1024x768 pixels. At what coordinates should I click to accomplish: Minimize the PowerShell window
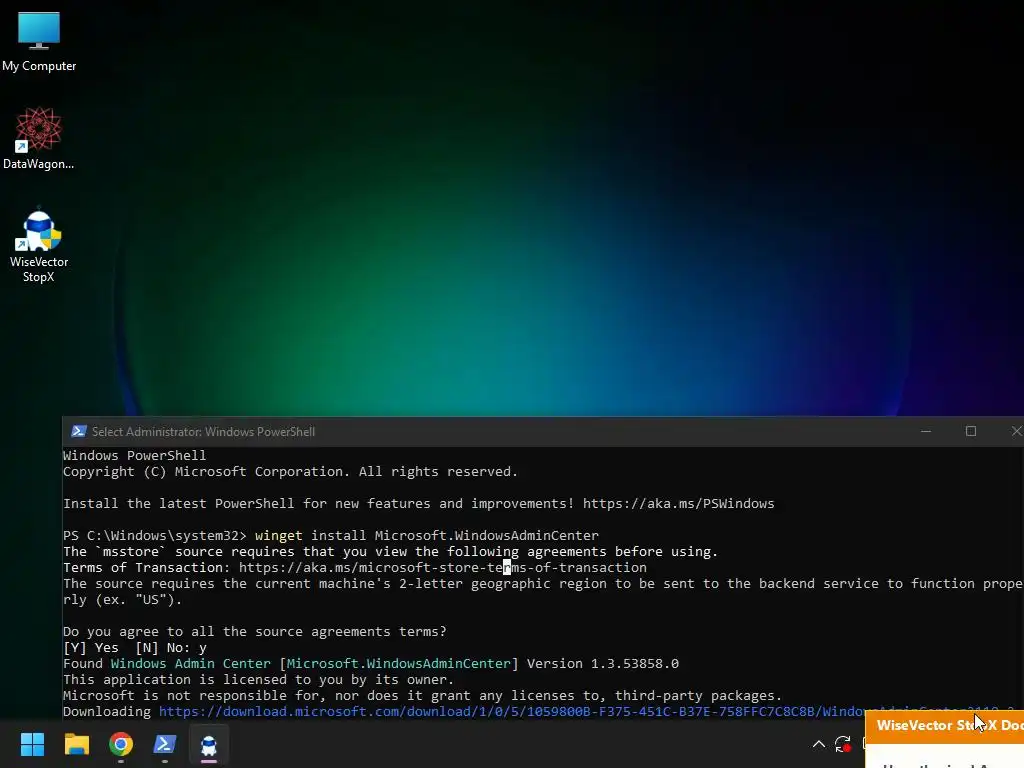coord(925,431)
